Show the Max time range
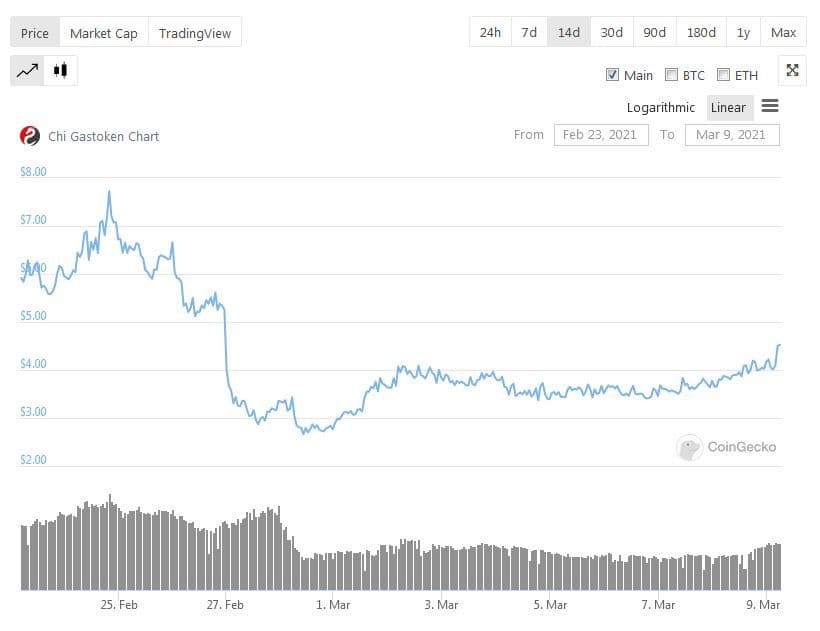 [784, 32]
